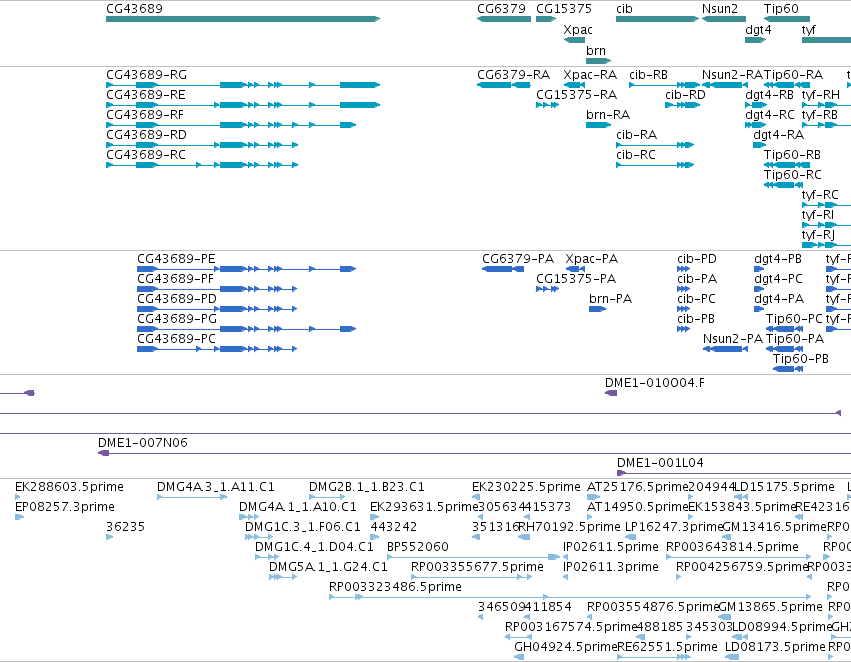Select the Tip60-PB protein
The image size is (851, 662).
coord(788,369)
